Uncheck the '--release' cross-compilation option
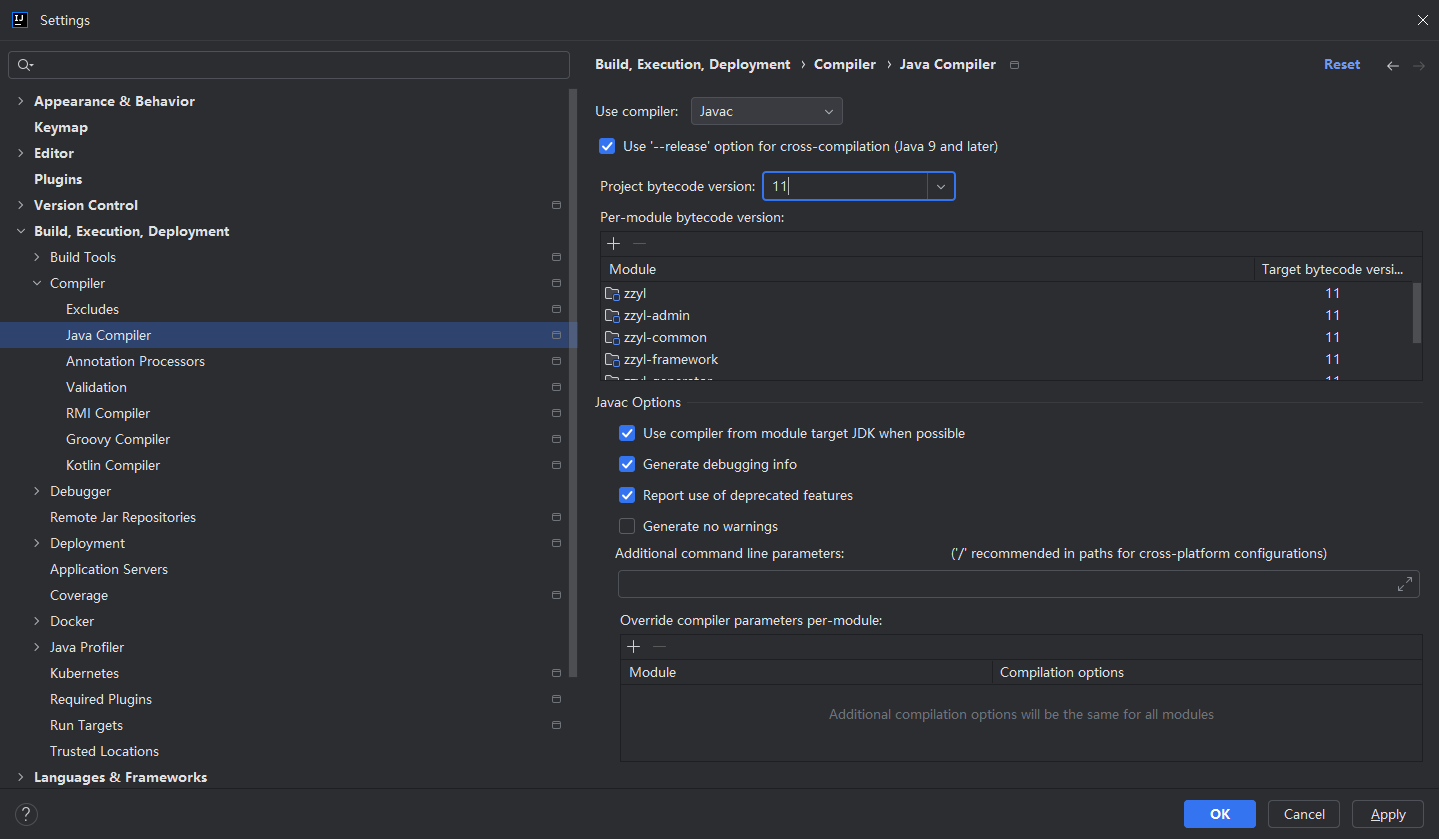The image size is (1439, 839). click(x=607, y=146)
